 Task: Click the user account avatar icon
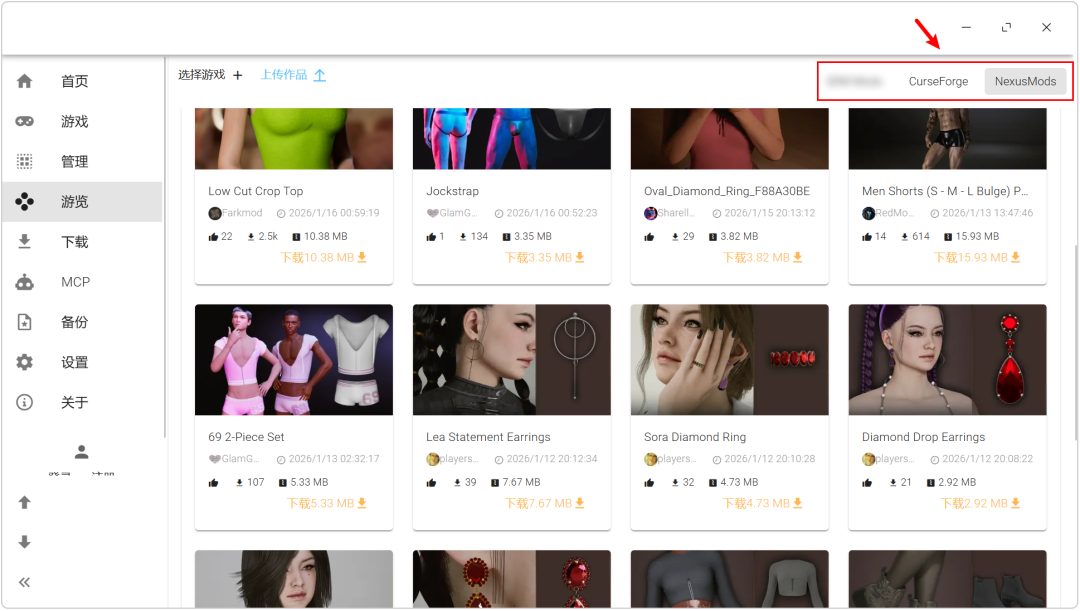click(x=81, y=452)
